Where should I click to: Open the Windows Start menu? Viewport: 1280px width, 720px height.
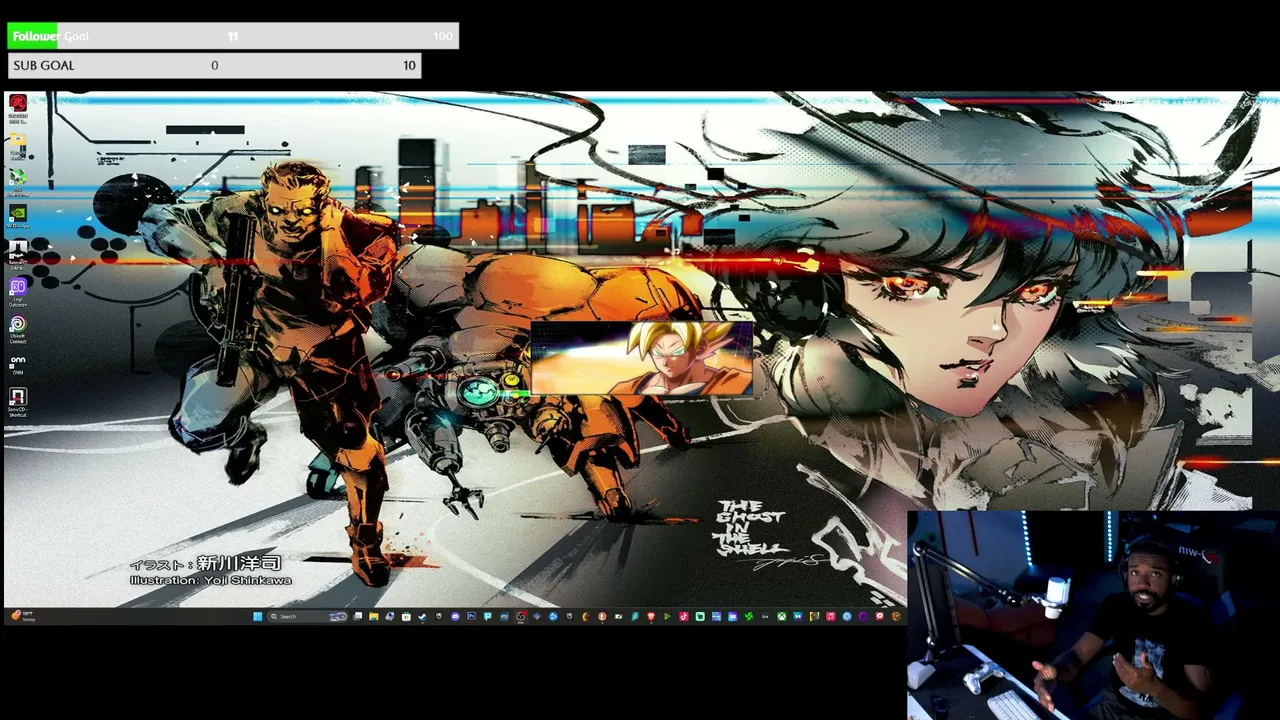click(x=257, y=616)
